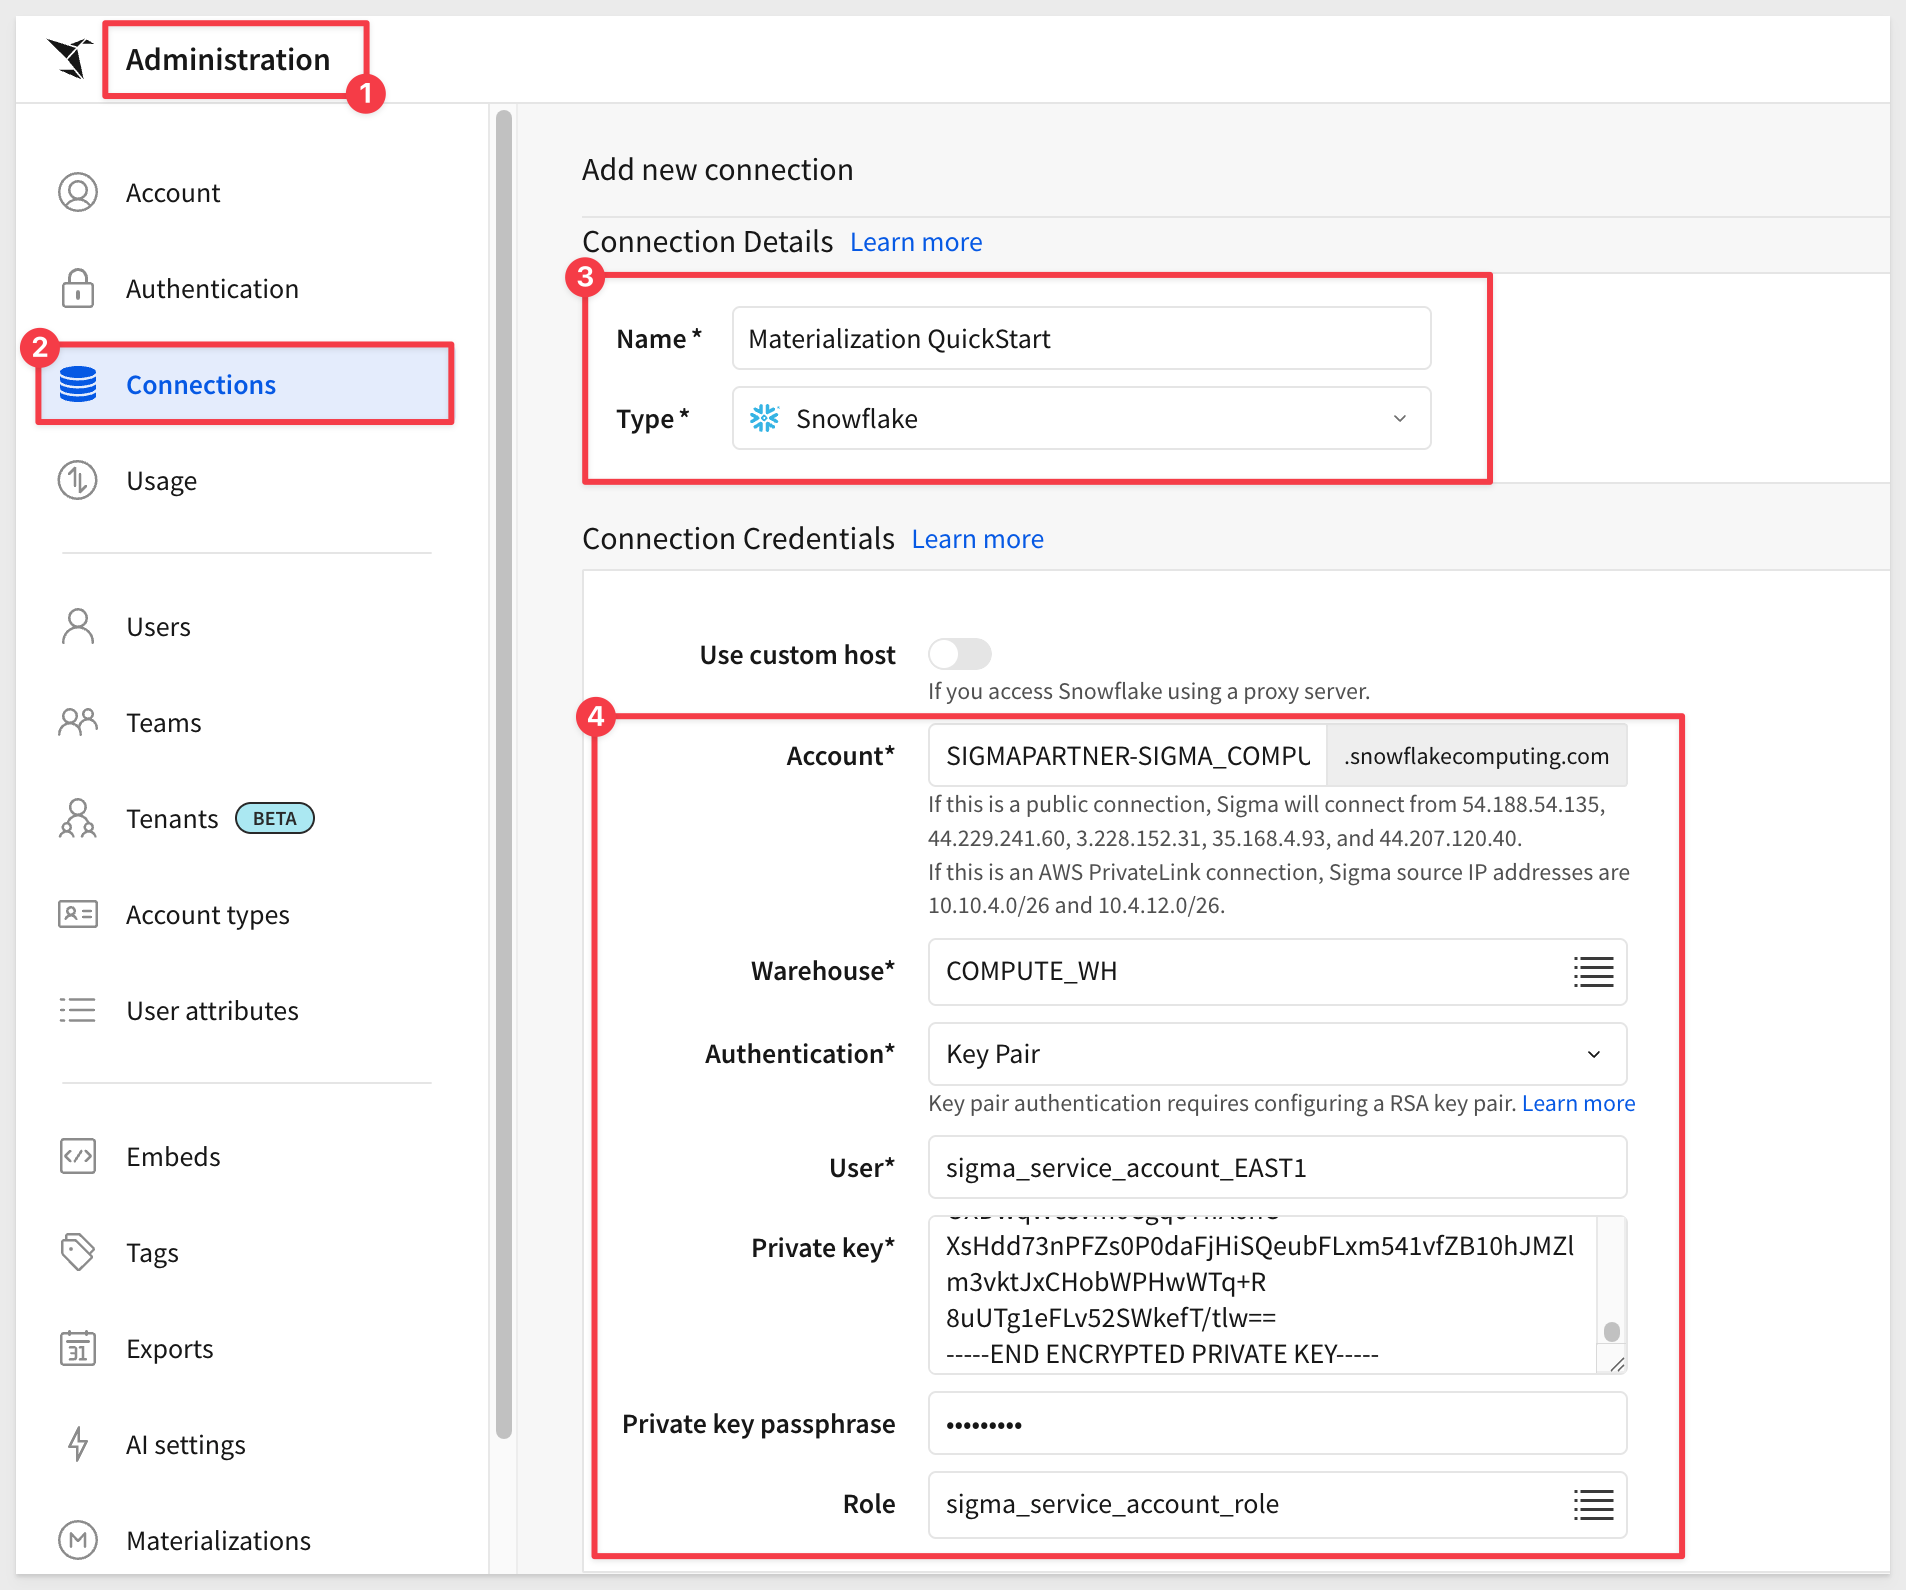Image resolution: width=1906 pixels, height=1590 pixels.
Task: Click the Users person icon
Action: [x=78, y=626]
